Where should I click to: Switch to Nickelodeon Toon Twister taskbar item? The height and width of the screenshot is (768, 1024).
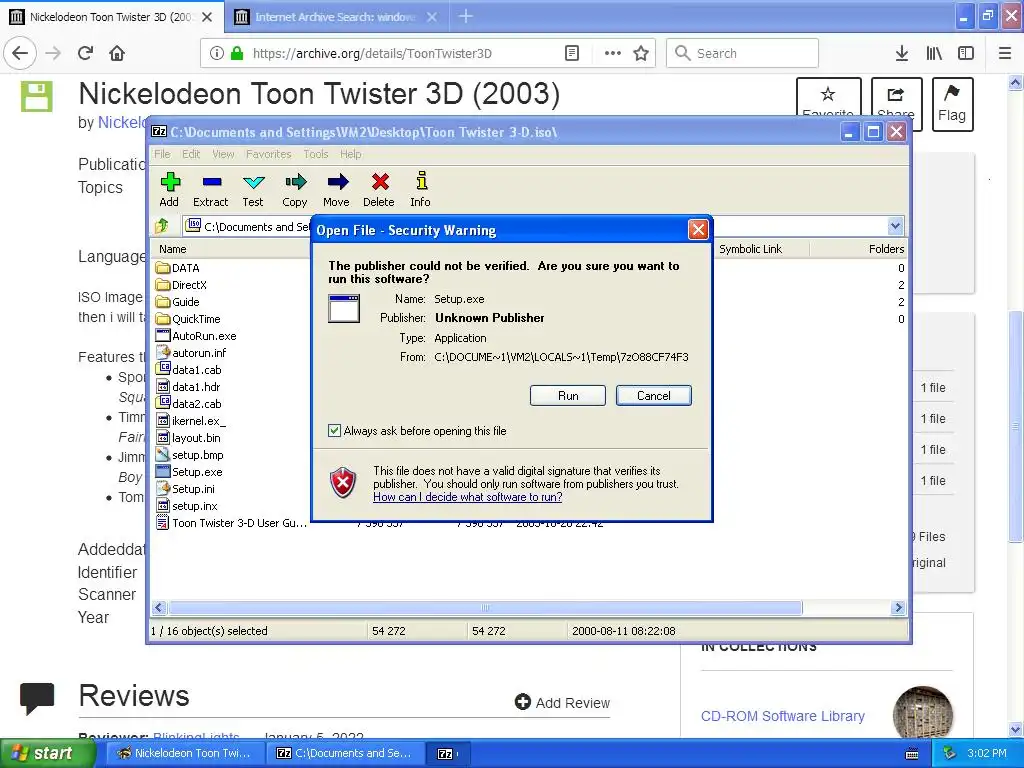tap(184, 753)
